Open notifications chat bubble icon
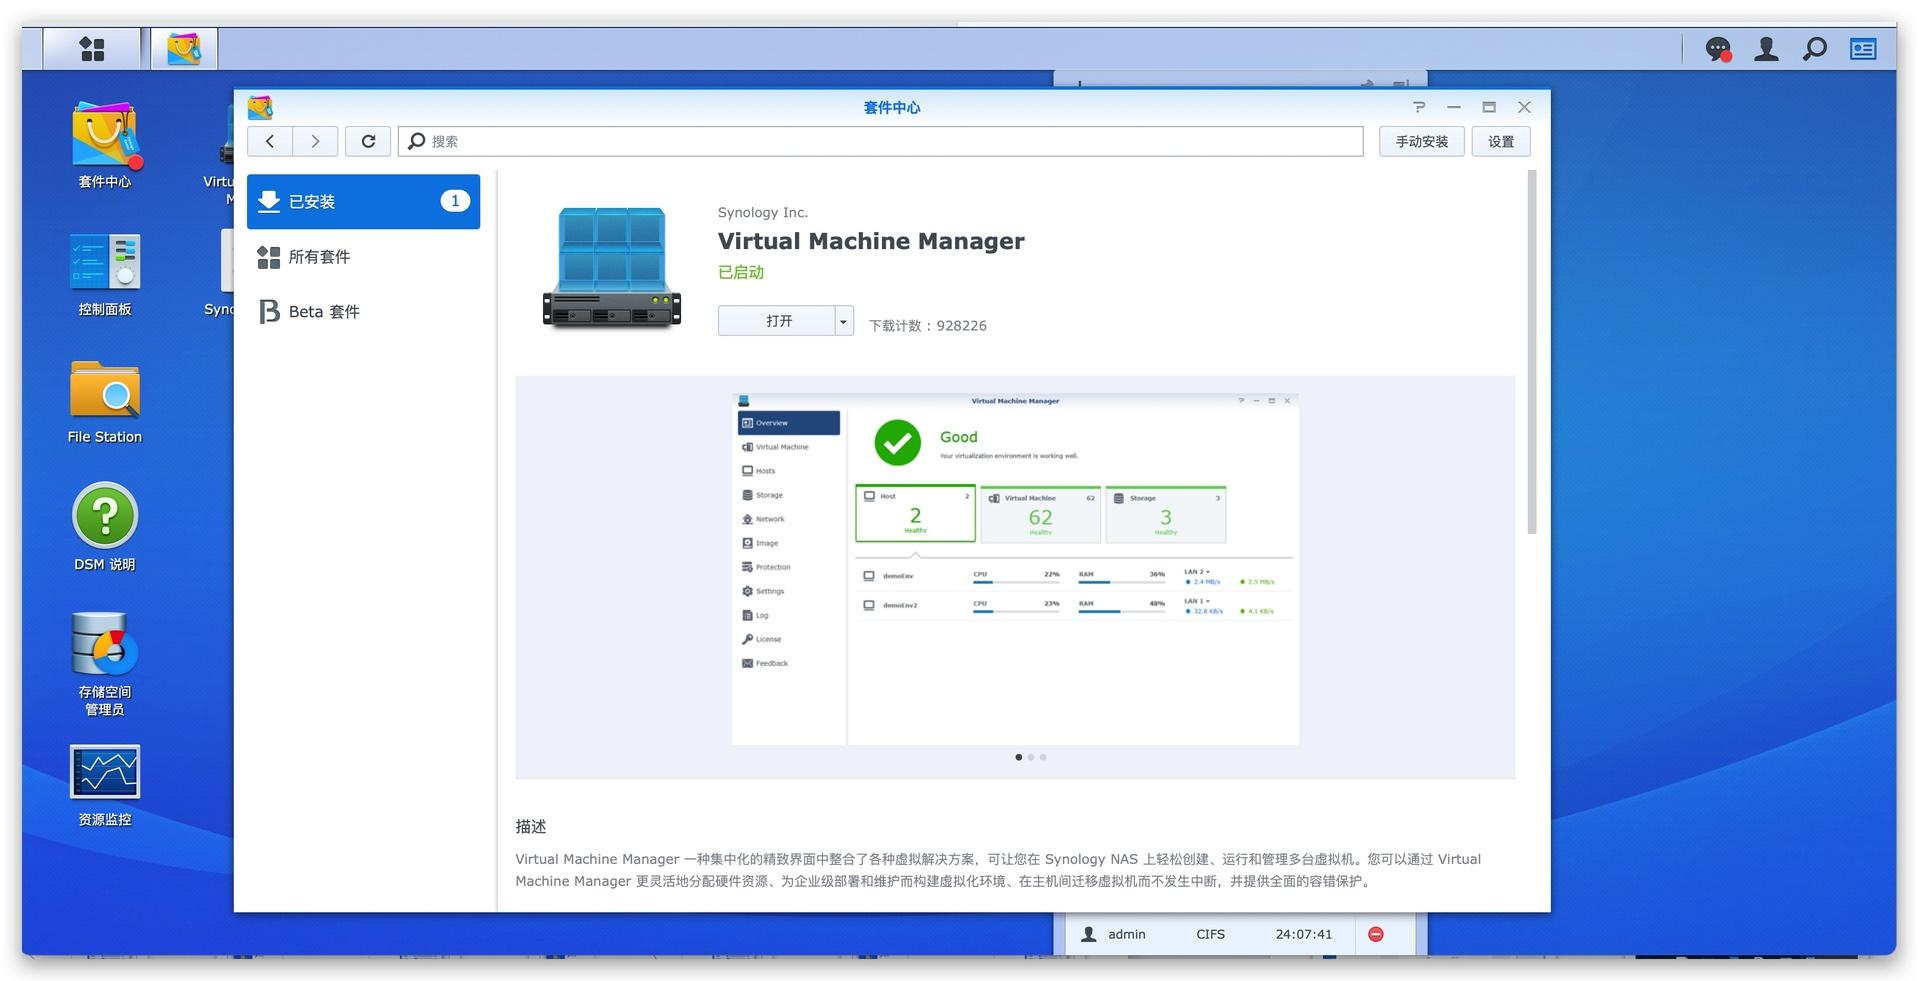 pyautogui.click(x=1718, y=49)
